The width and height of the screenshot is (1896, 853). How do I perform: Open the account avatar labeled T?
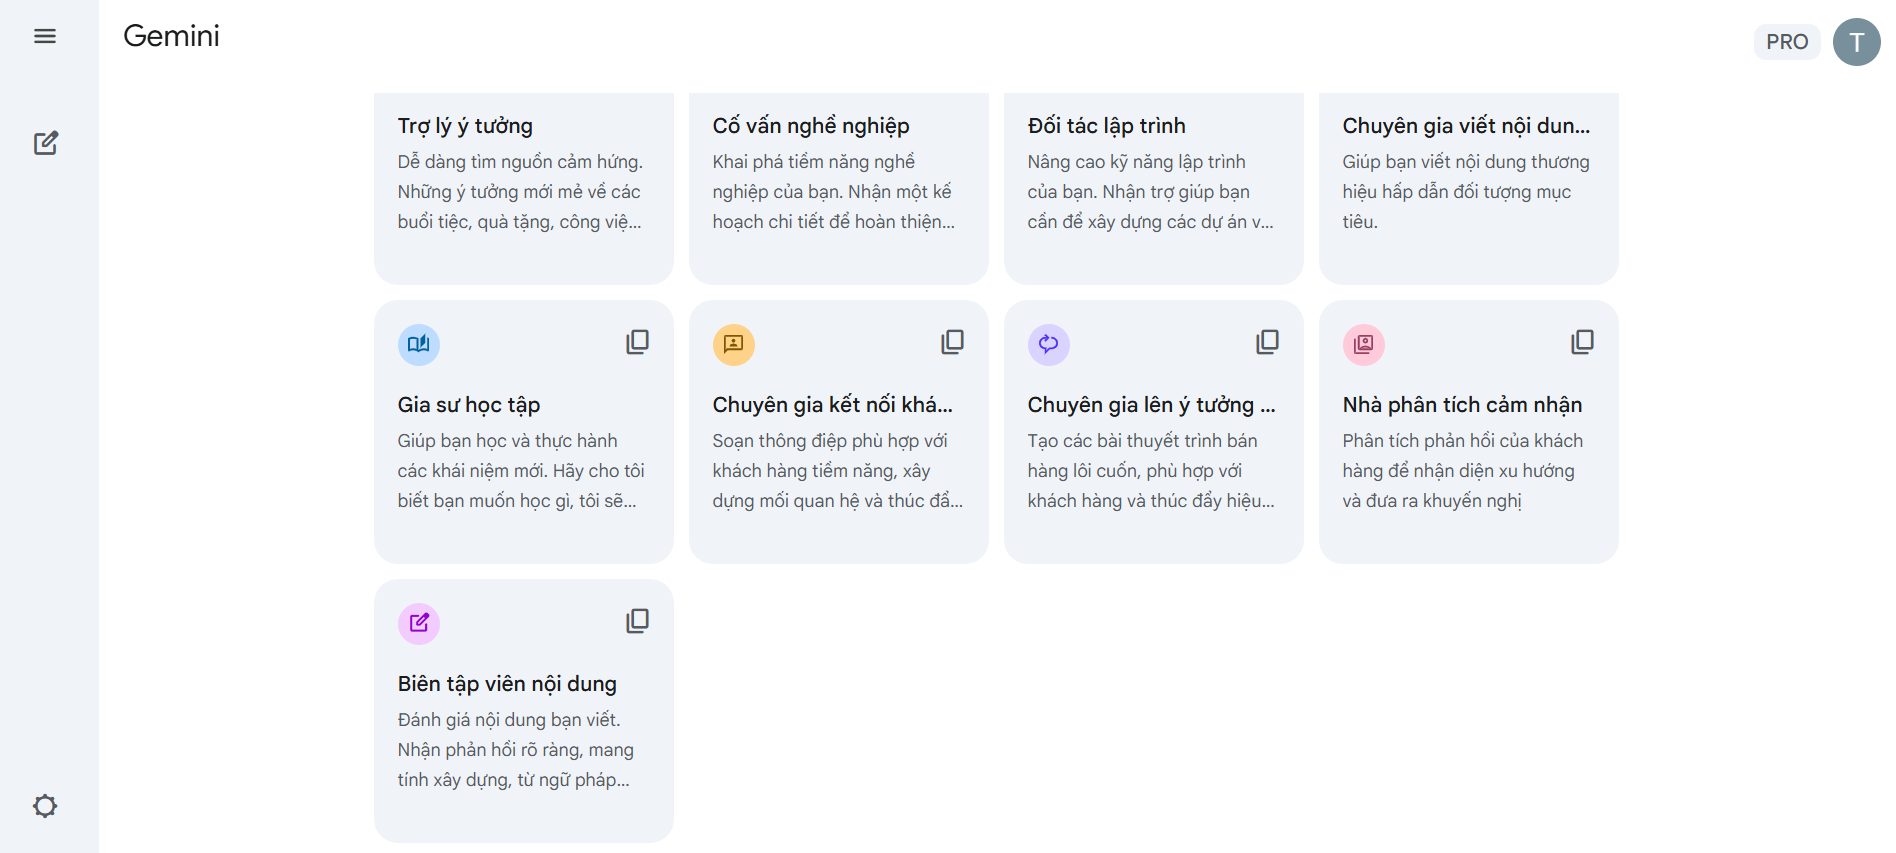[x=1856, y=42]
